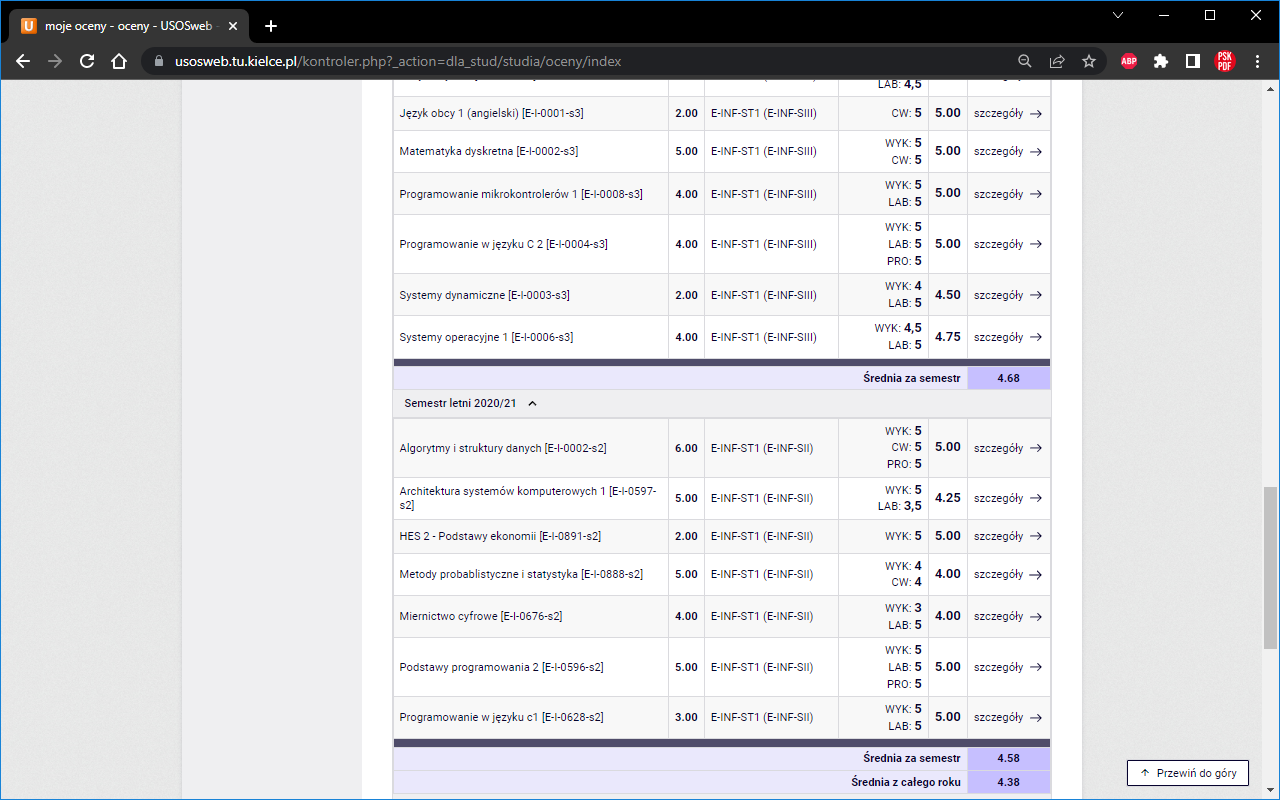This screenshot has width=1280, height=800.
Task: Reload the page with refresh icon
Action: point(87,61)
